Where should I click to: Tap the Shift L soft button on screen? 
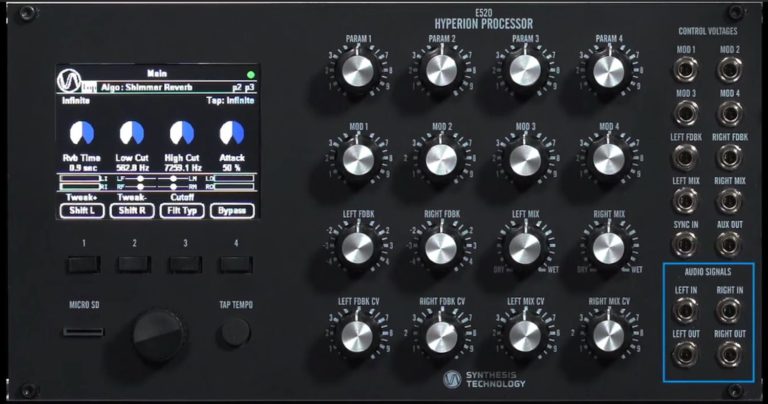[82, 211]
